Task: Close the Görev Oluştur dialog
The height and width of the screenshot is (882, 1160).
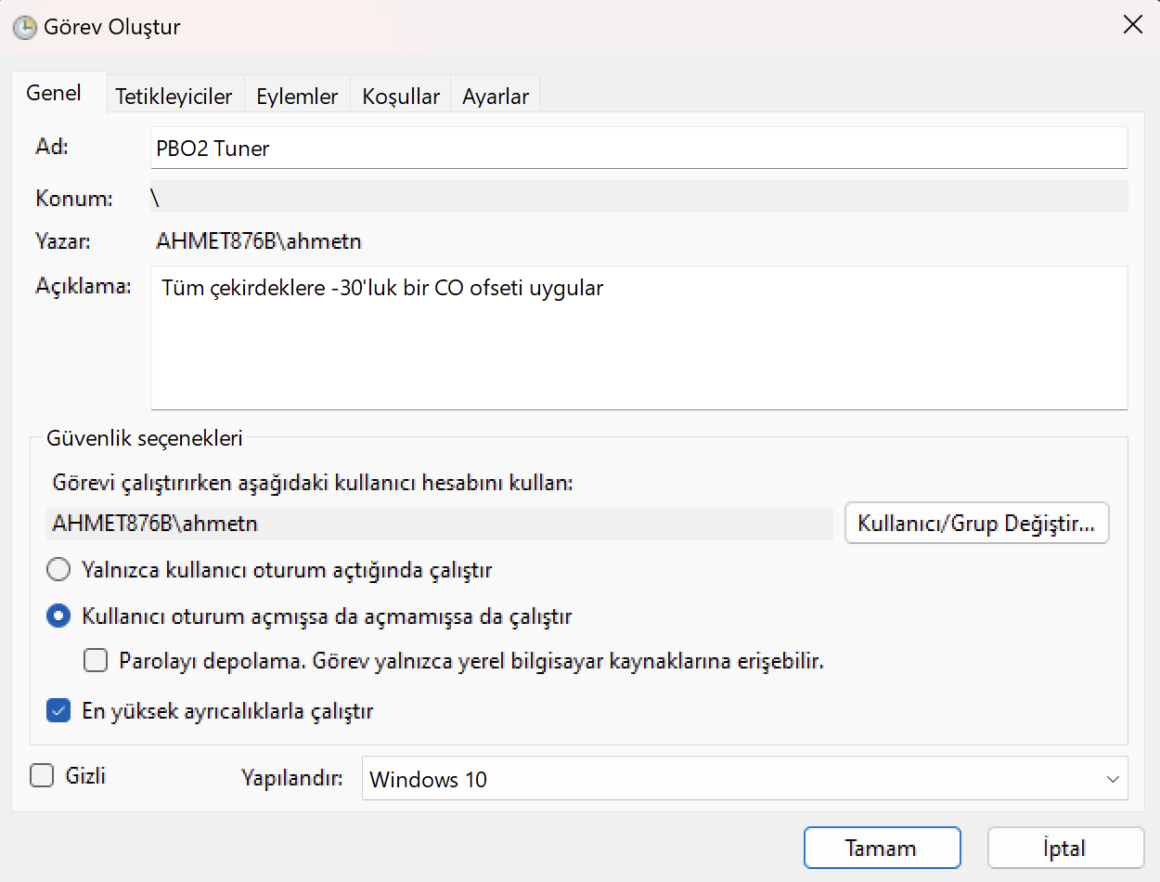Action: coord(1133,24)
